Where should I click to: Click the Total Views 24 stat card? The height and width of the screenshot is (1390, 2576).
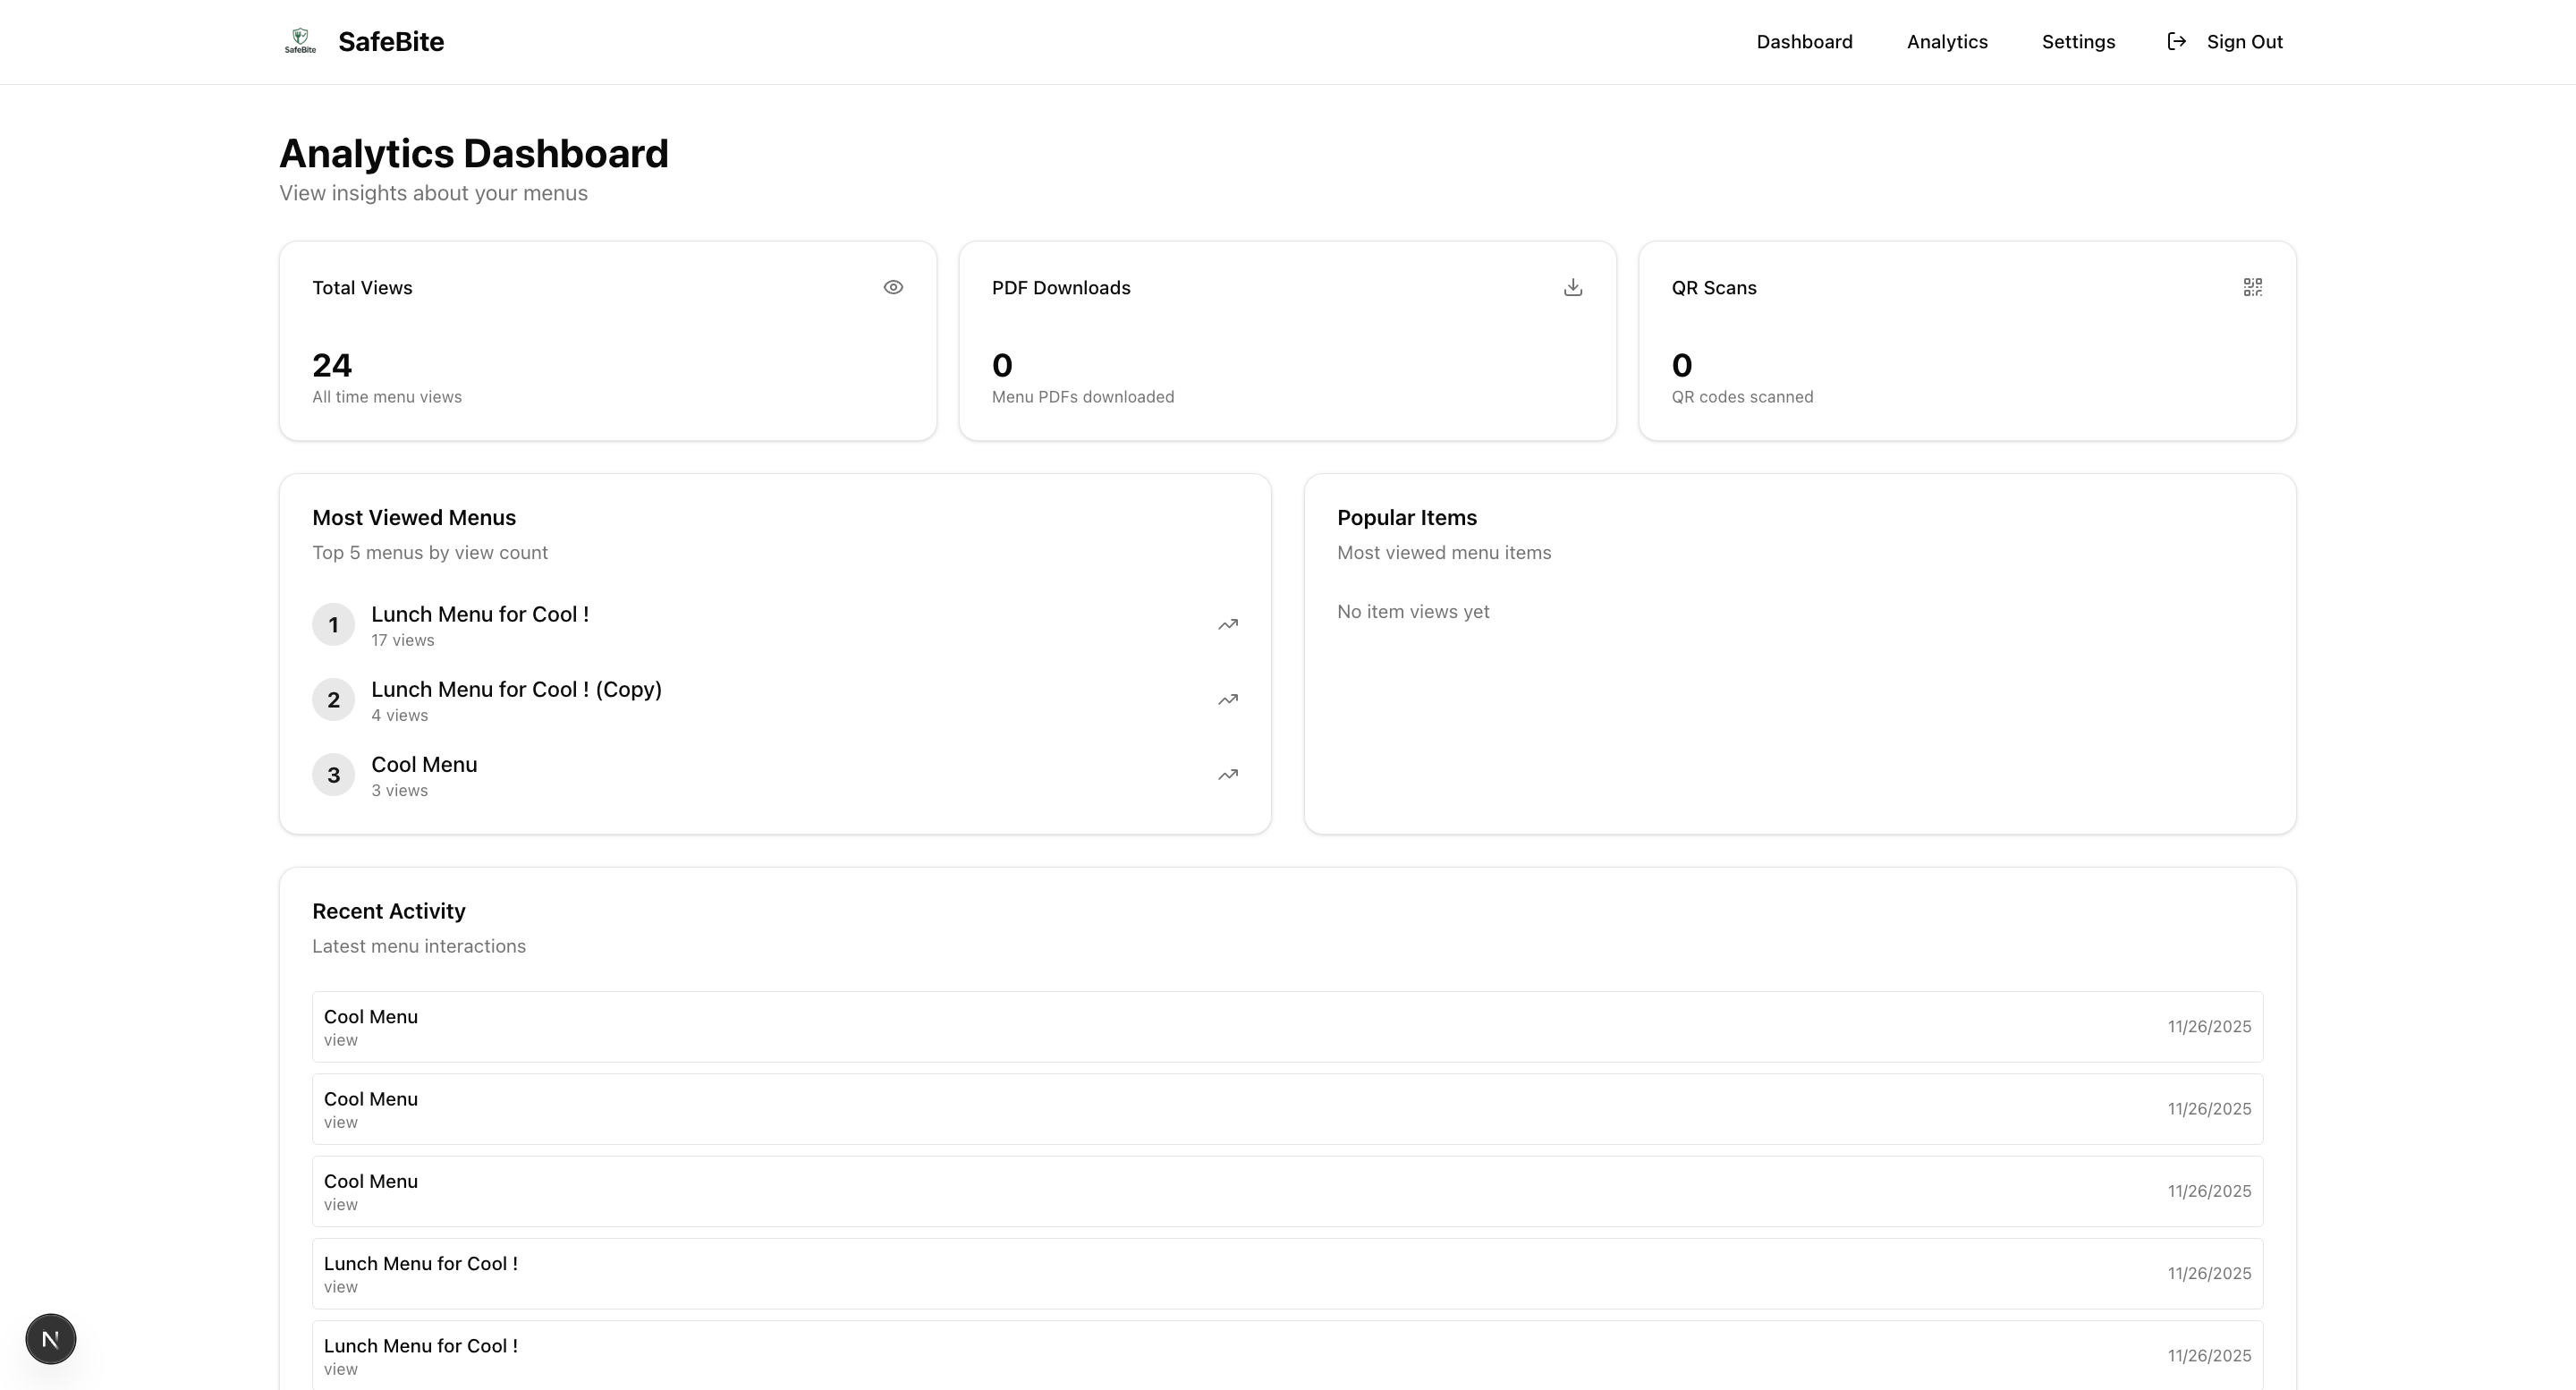coord(607,341)
